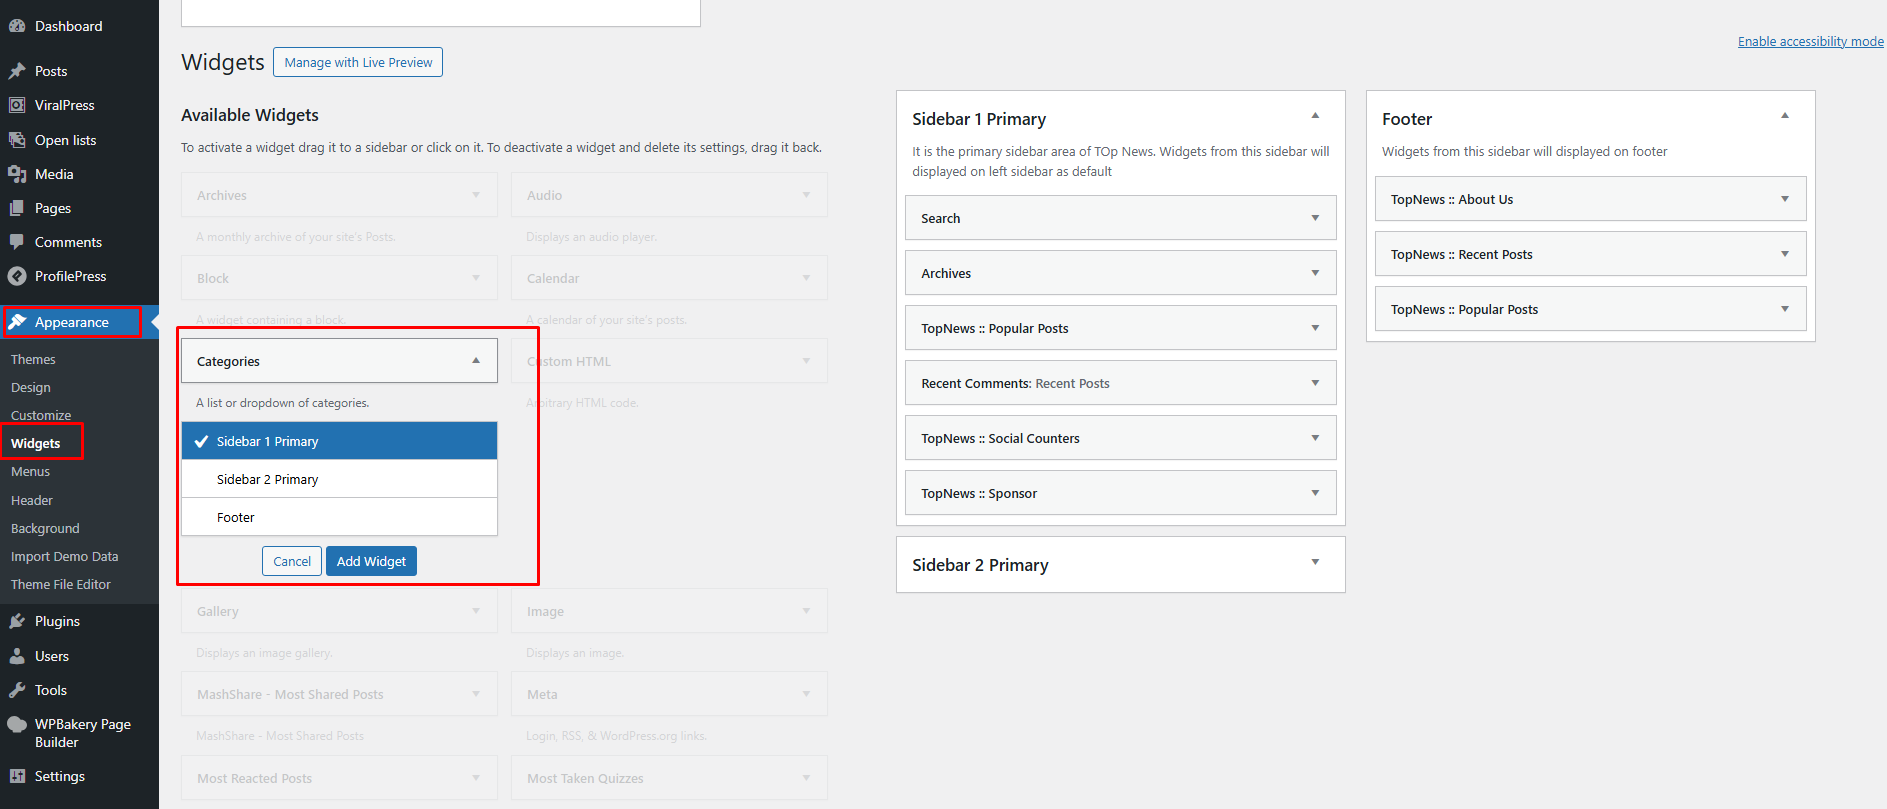Click the Dashboard gauge icon
1887x809 pixels.
coord(17,26)
